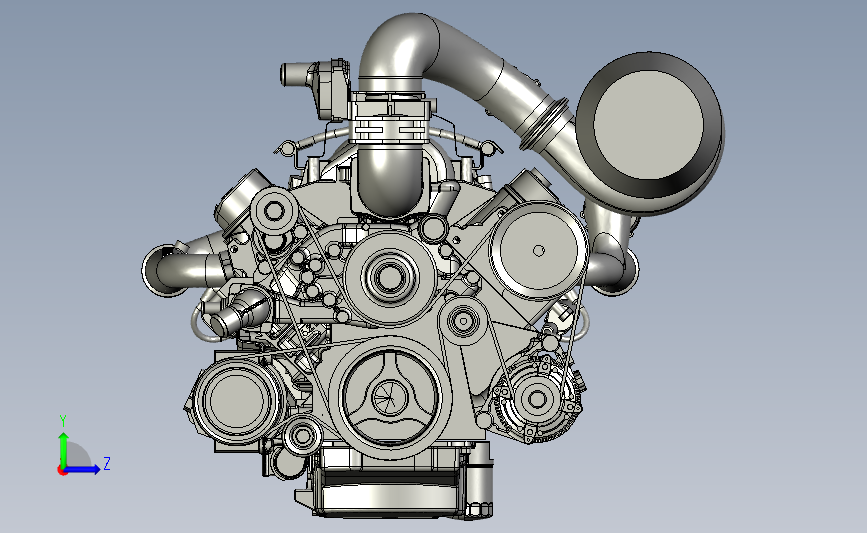This screenshot has height=533, width=867.
Task: Select the central water pump pulley
Action: 389,276
